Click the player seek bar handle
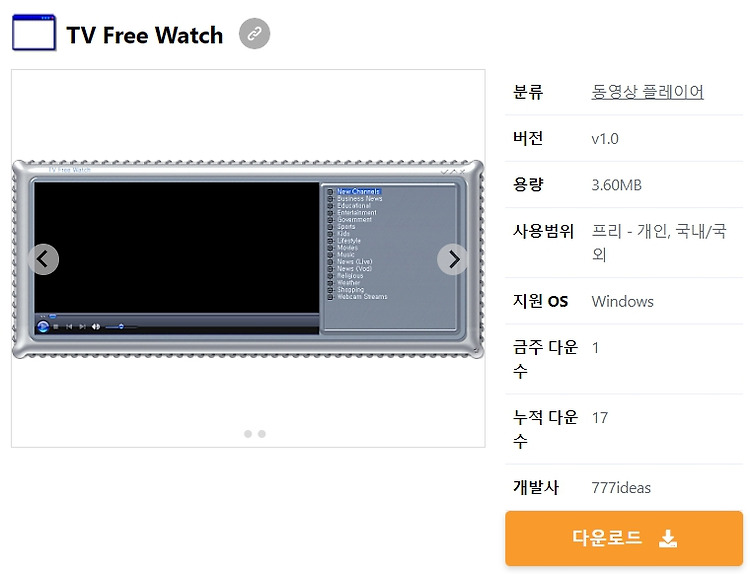 [53, 316]
